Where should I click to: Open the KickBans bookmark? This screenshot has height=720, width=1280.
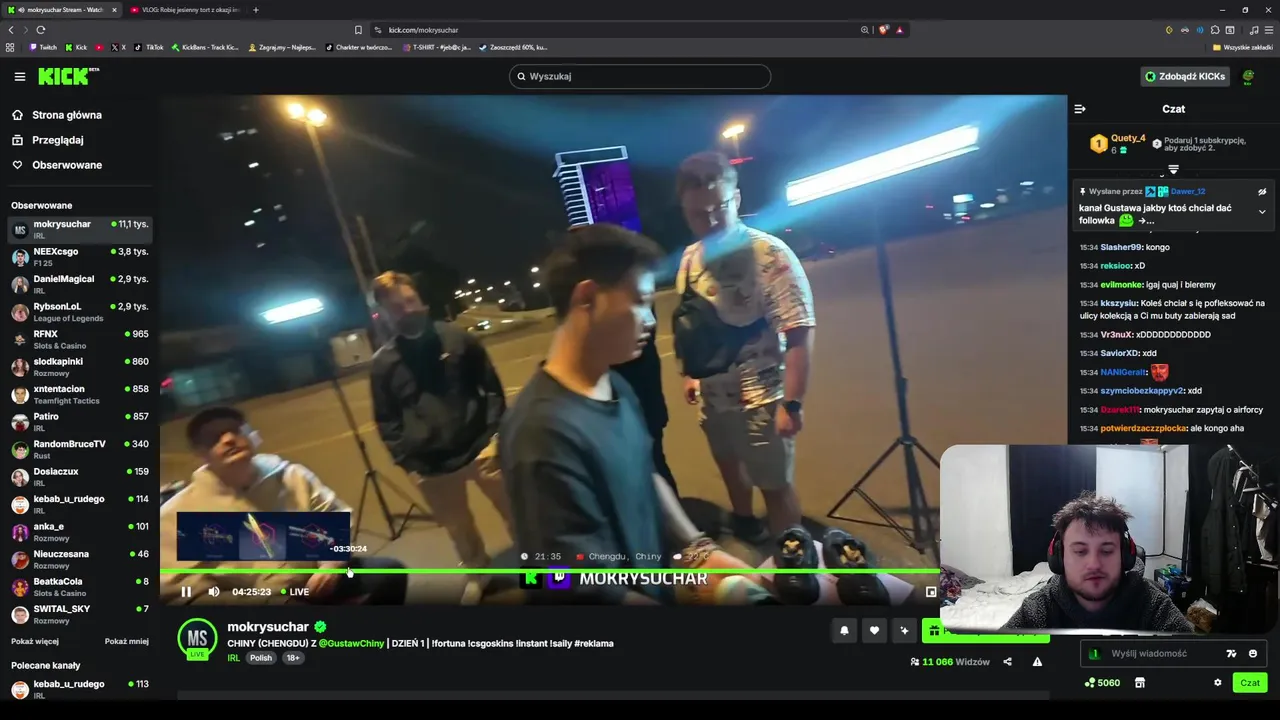(205, 47)
